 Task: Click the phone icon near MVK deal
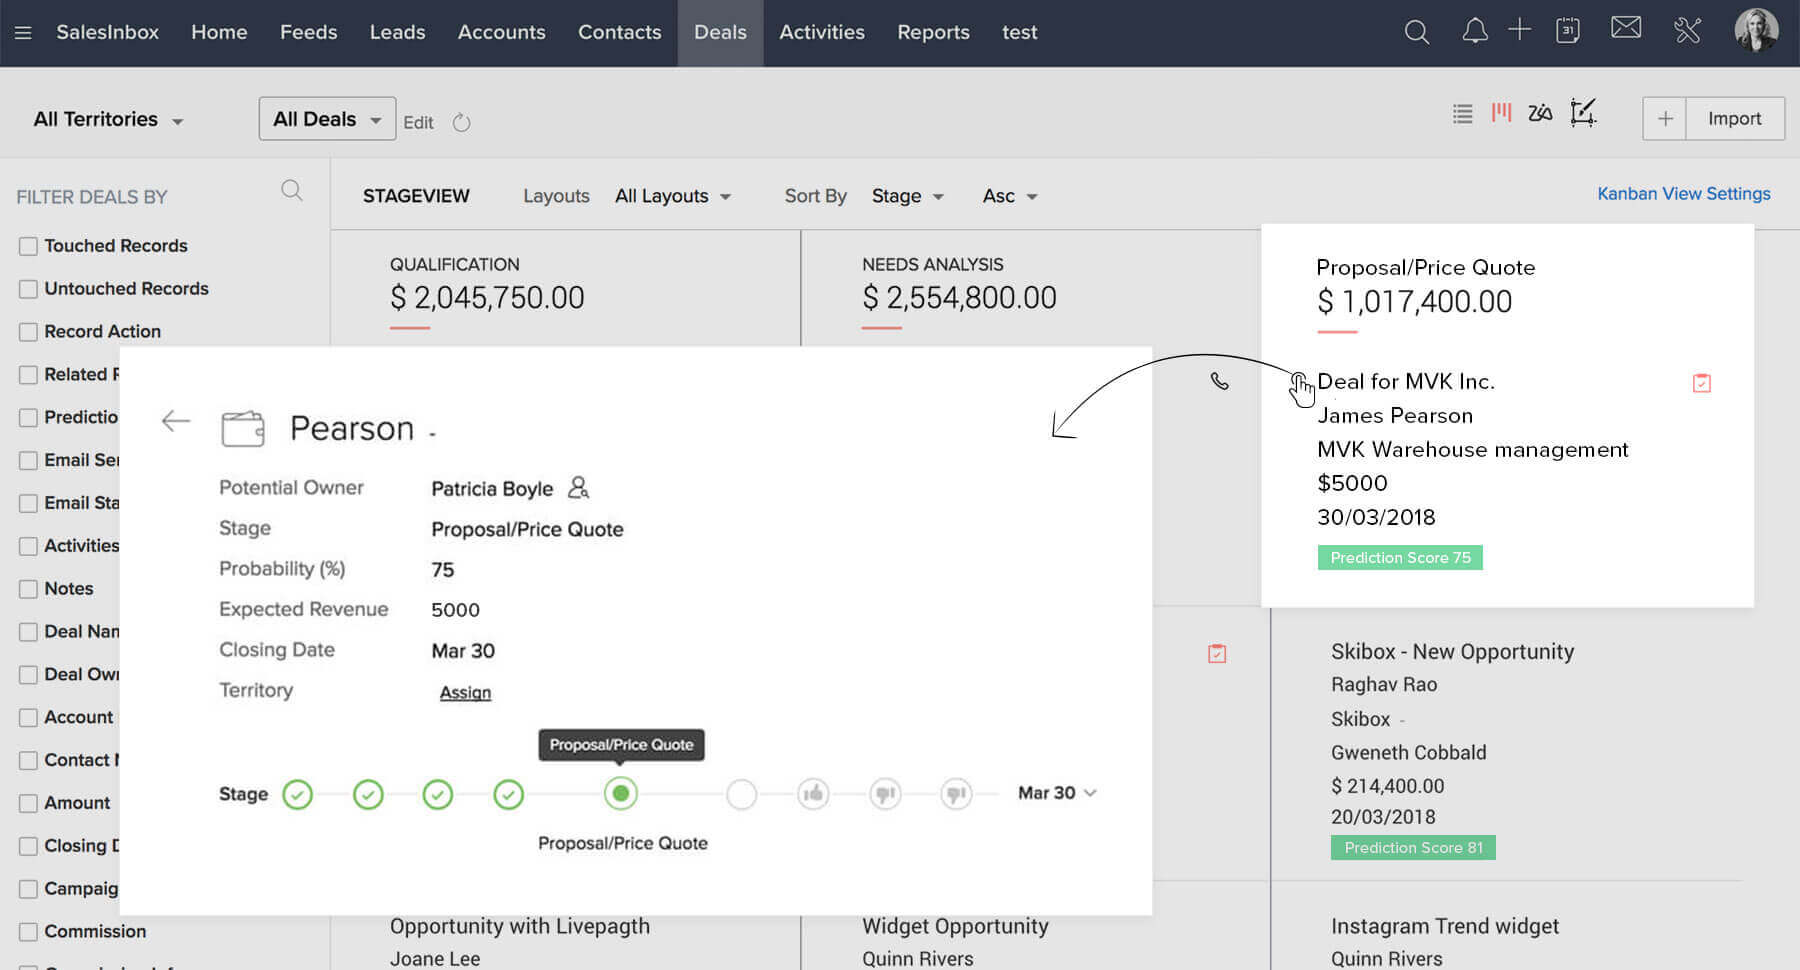pos(1219,381)
